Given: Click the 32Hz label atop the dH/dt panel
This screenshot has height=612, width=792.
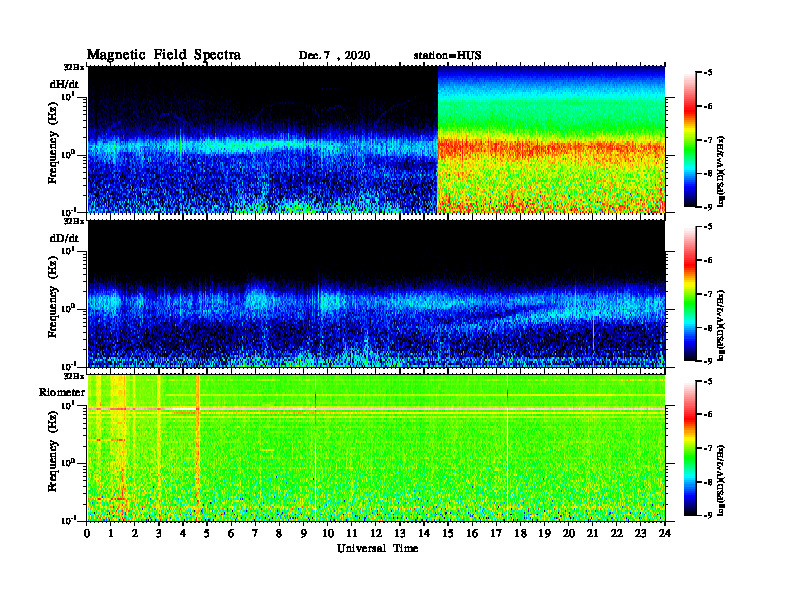Looking at the screenshot, I should [74, 67].
